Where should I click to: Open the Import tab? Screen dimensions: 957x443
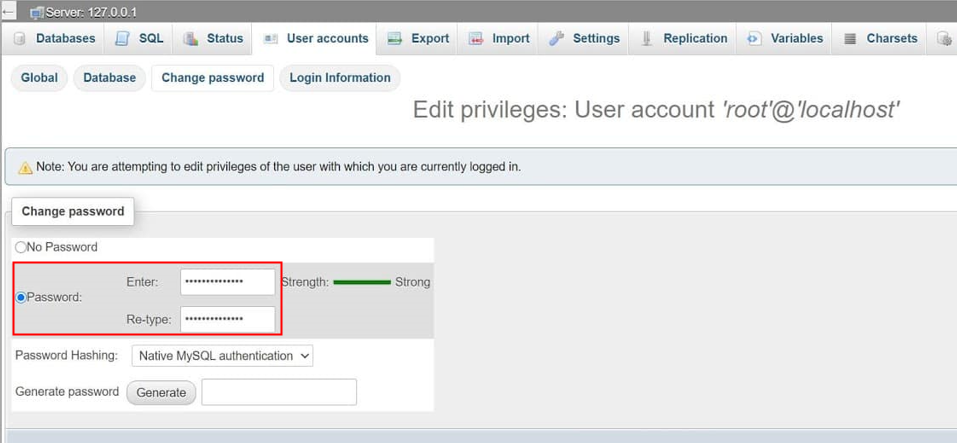tap(499, 38)
